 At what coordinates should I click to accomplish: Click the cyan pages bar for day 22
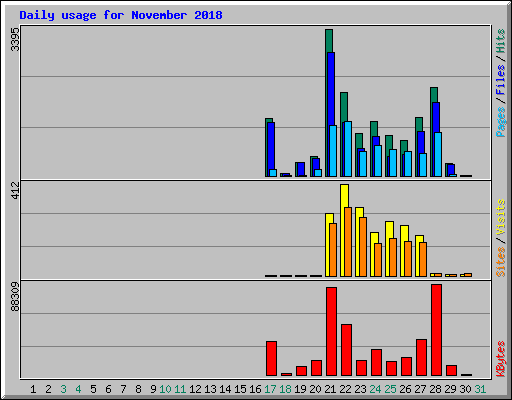348,149
